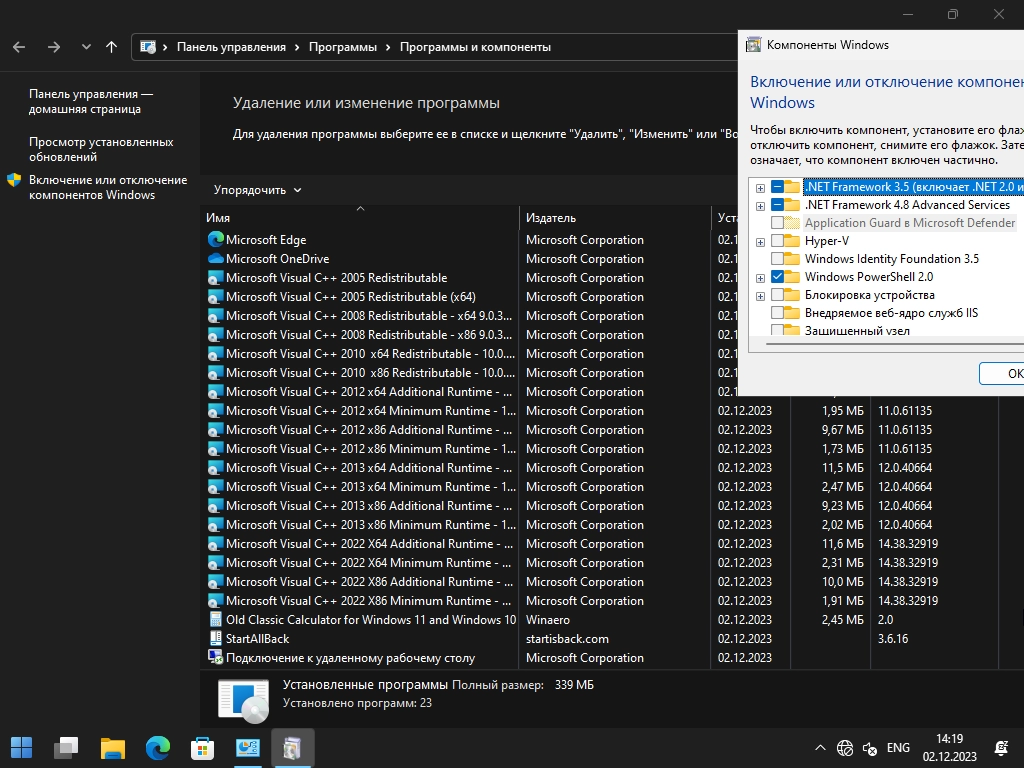Click the Microsoft Edge icon in program list
Screen dimensions: 1024x768
coord(215,240)
